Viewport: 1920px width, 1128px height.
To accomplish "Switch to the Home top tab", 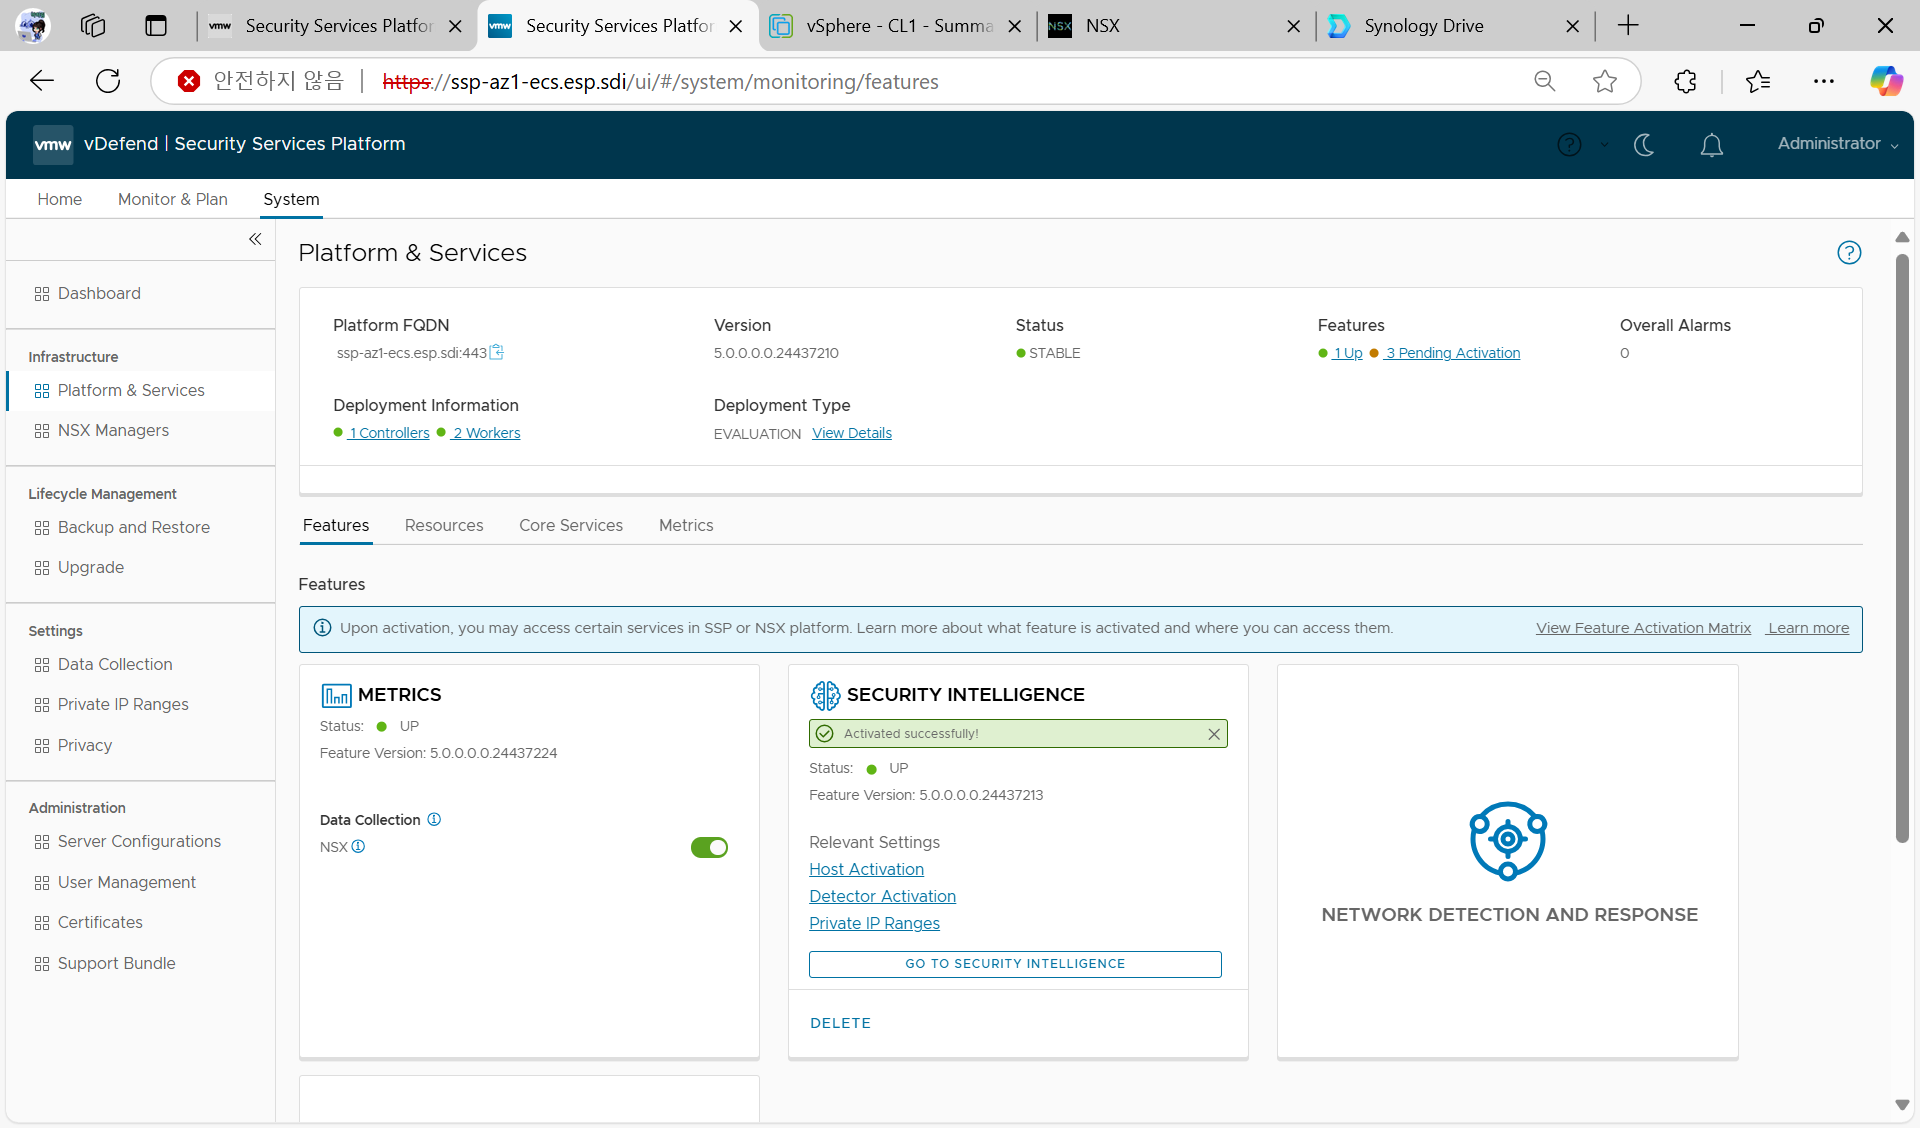I will [60, 199].
